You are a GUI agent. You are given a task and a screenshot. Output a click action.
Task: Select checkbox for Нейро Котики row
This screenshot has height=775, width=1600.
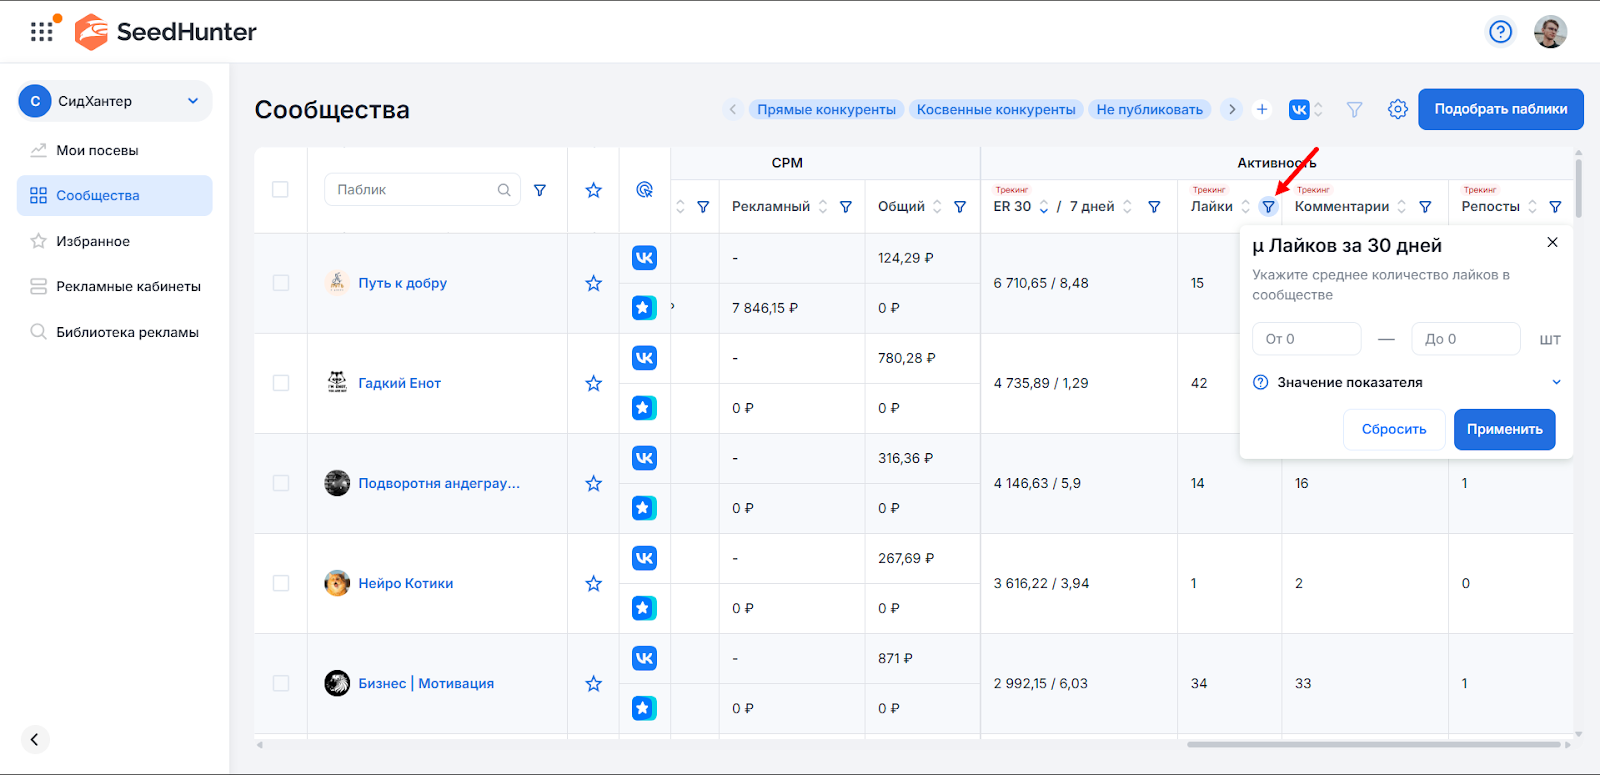coord(280,583)
